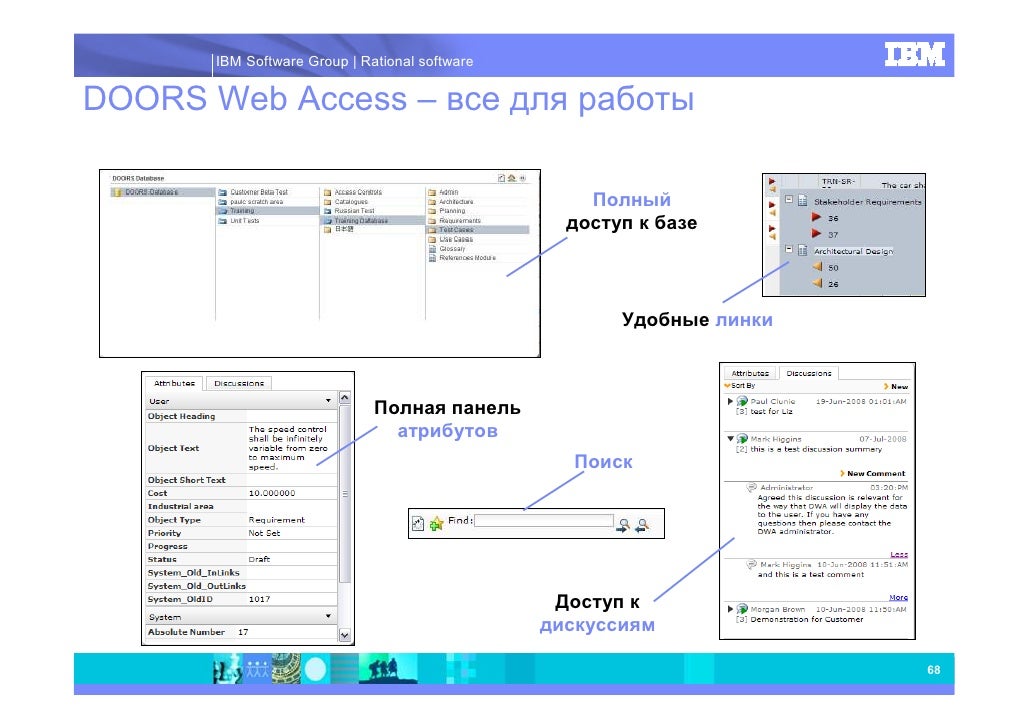The image size is (1030, 728).
Task: Click the Russian Test project folder icon
Action: [x=327, y=212]
